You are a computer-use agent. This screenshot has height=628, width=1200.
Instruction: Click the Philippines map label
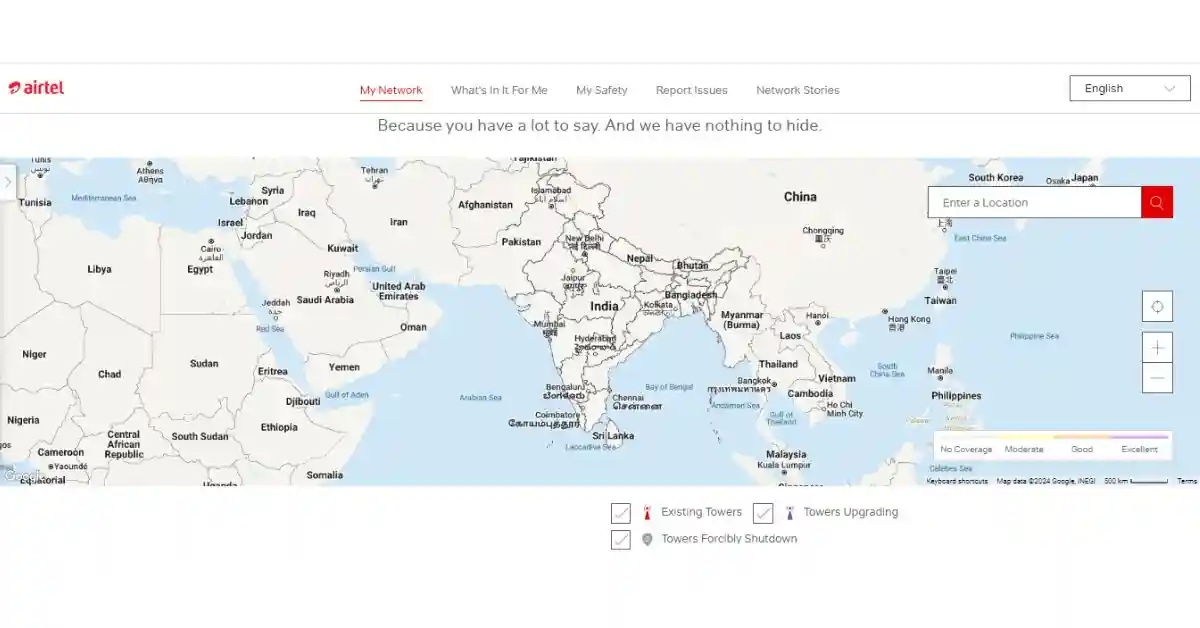(956, 396)
